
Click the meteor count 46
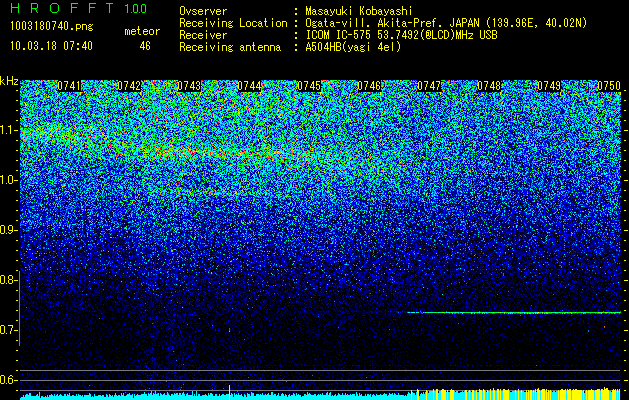145,46
